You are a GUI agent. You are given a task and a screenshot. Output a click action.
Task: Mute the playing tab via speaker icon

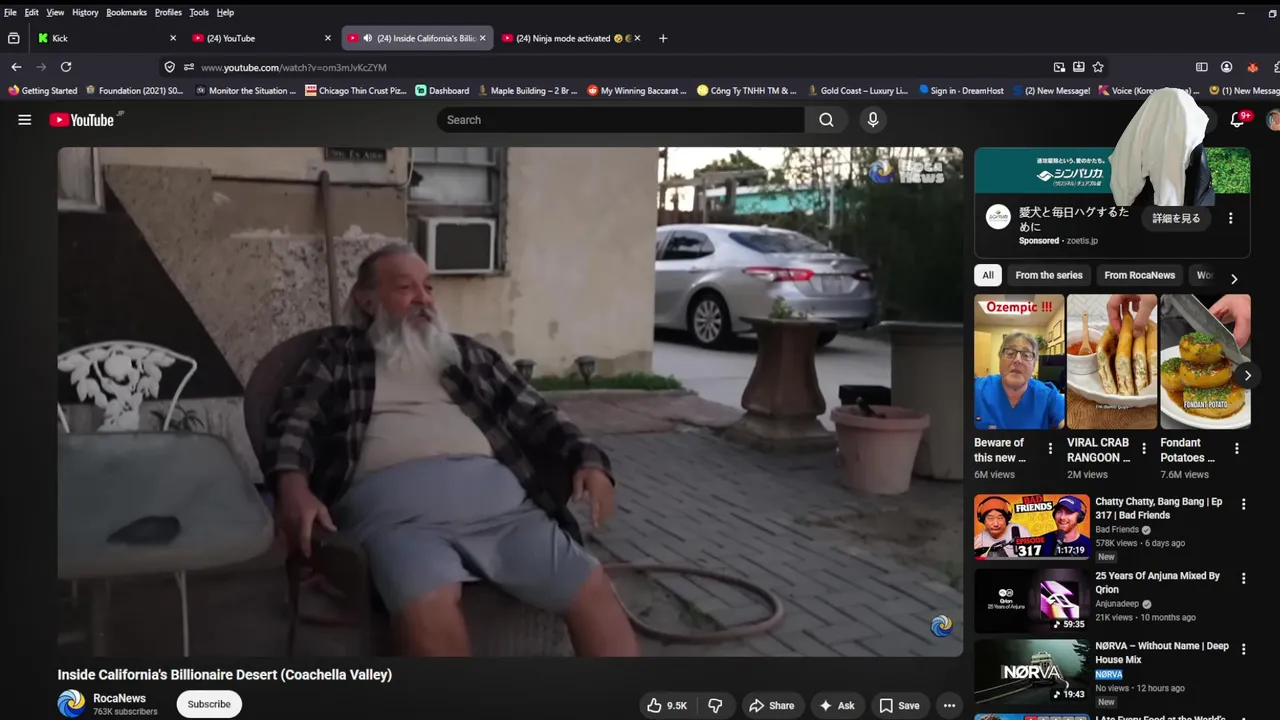[367, 38]
